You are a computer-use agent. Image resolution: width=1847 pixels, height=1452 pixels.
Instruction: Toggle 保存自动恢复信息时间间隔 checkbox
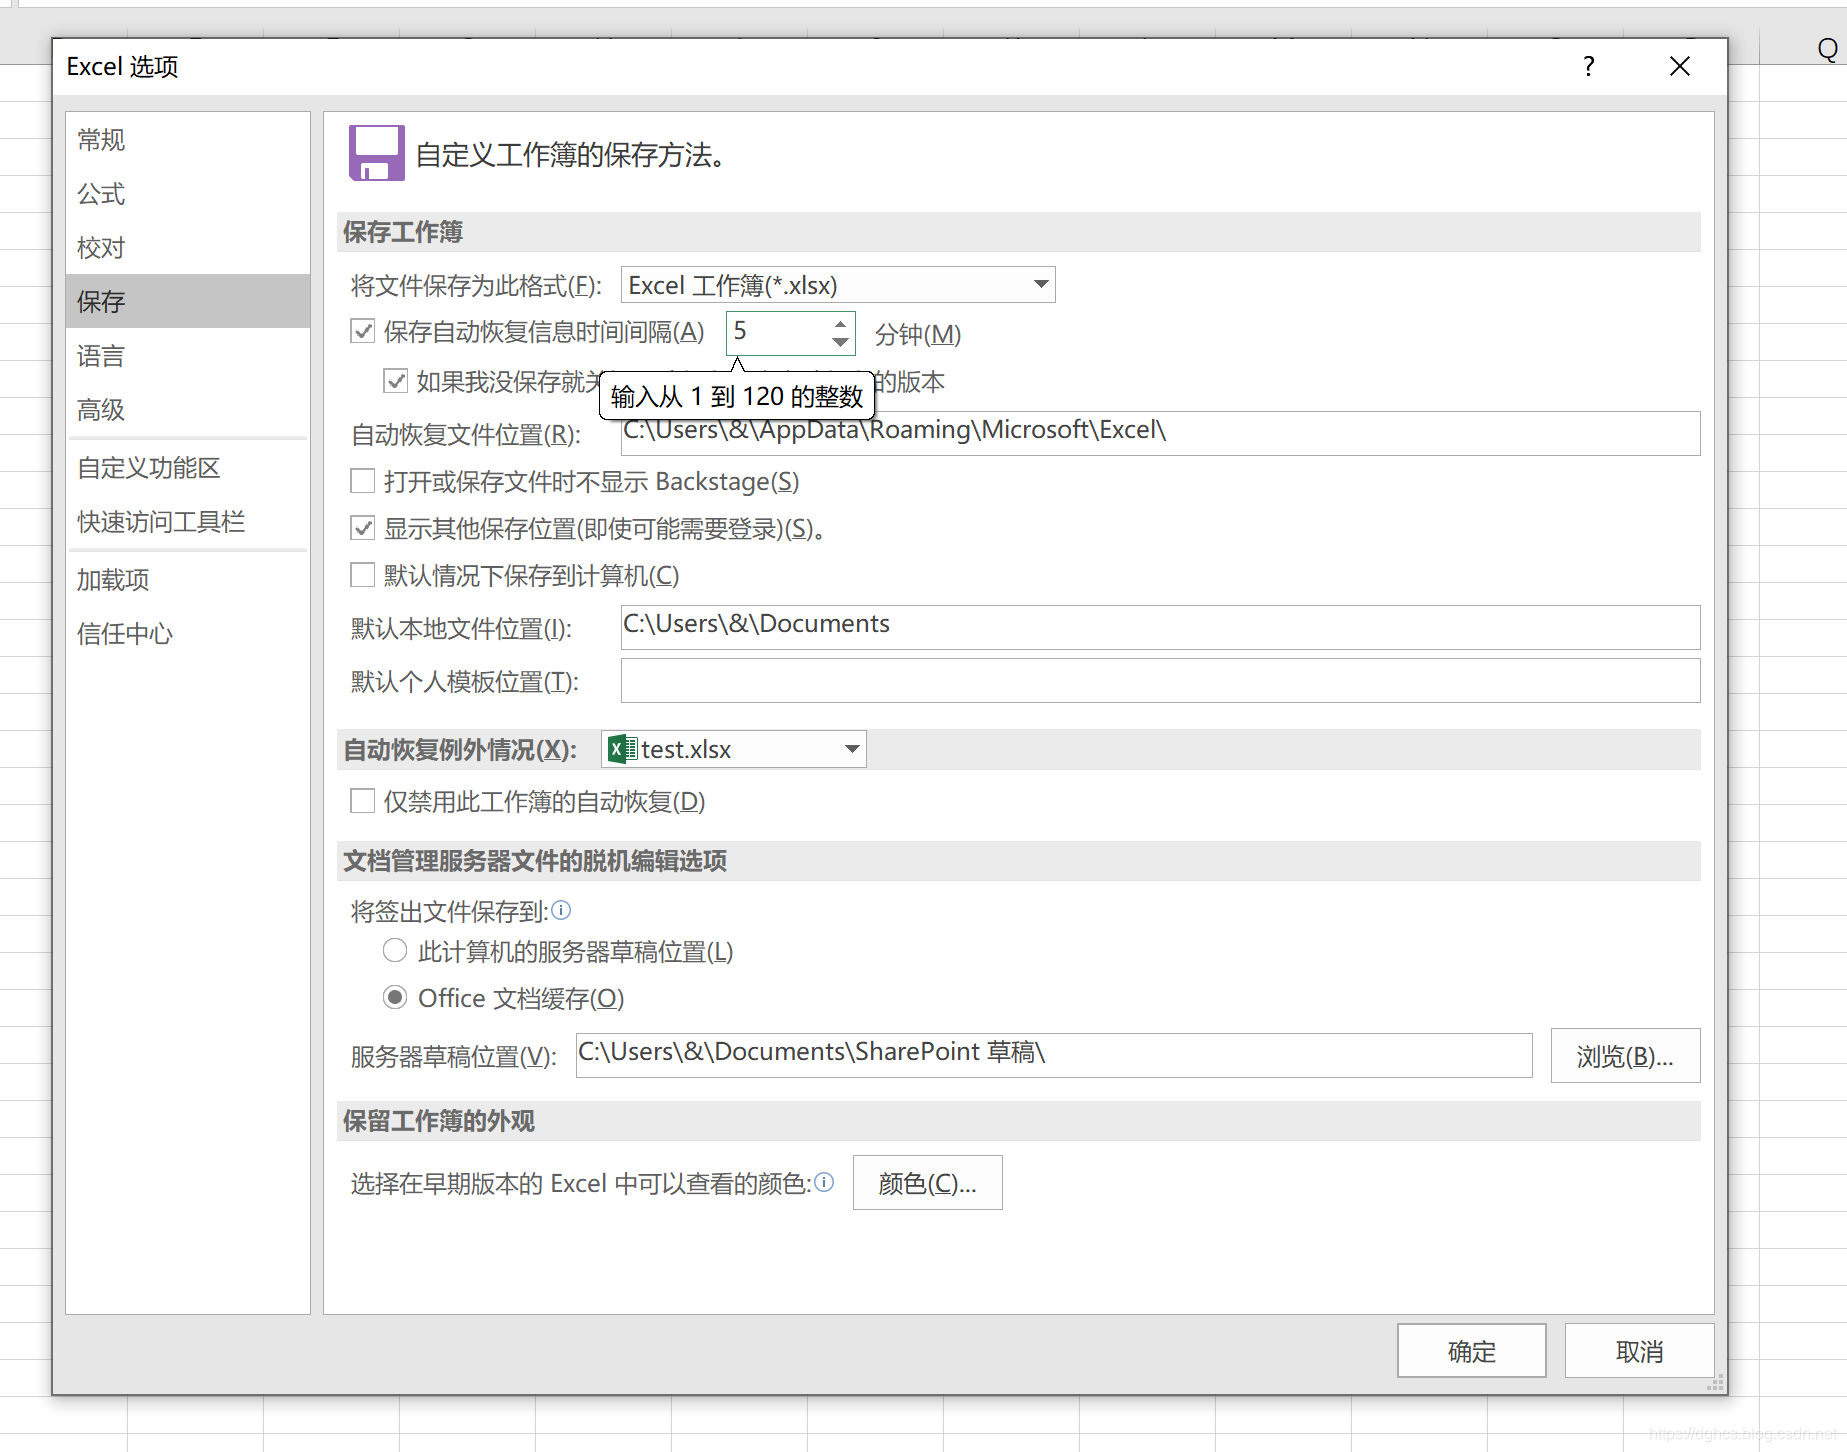pos(362,331)
